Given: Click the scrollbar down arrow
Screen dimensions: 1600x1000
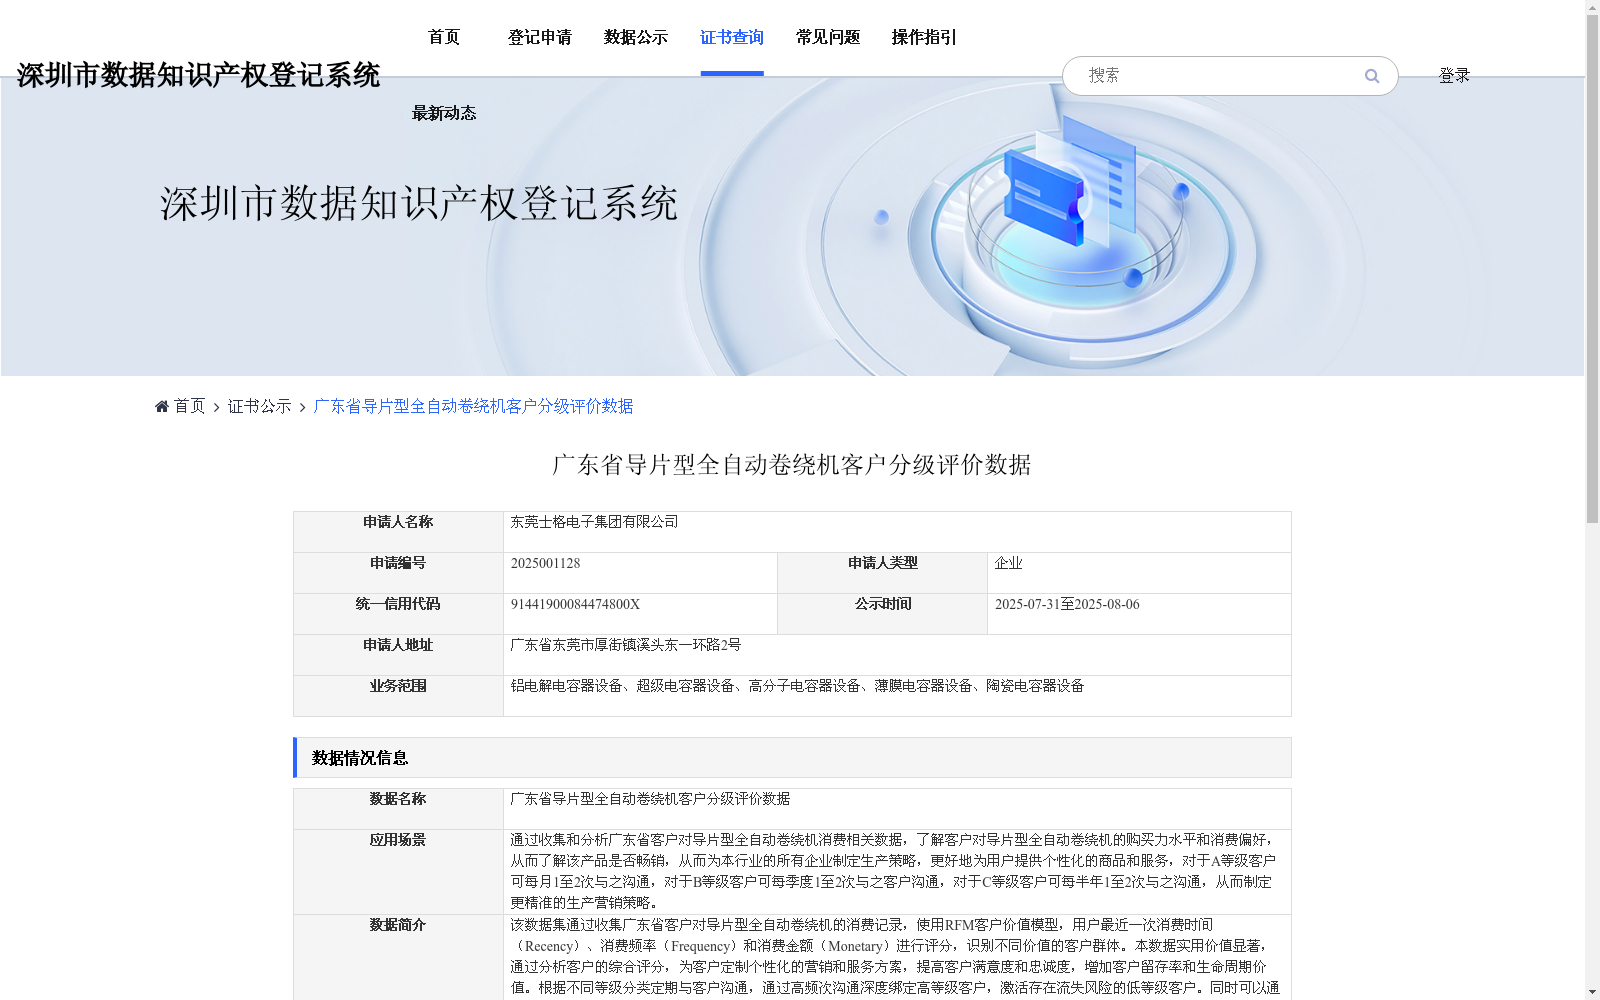Looking at the screenshot, I should 1592,992.
